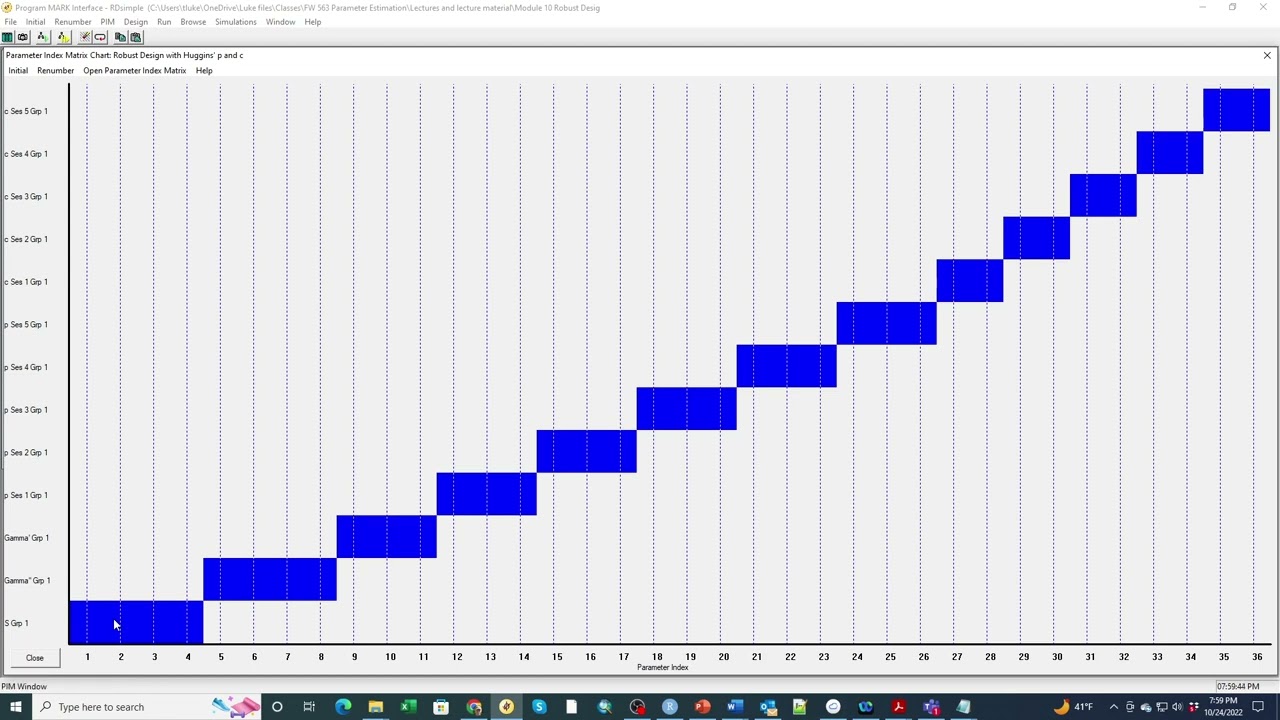
Task: Open the Simulations menu
Action: point(236,22)
